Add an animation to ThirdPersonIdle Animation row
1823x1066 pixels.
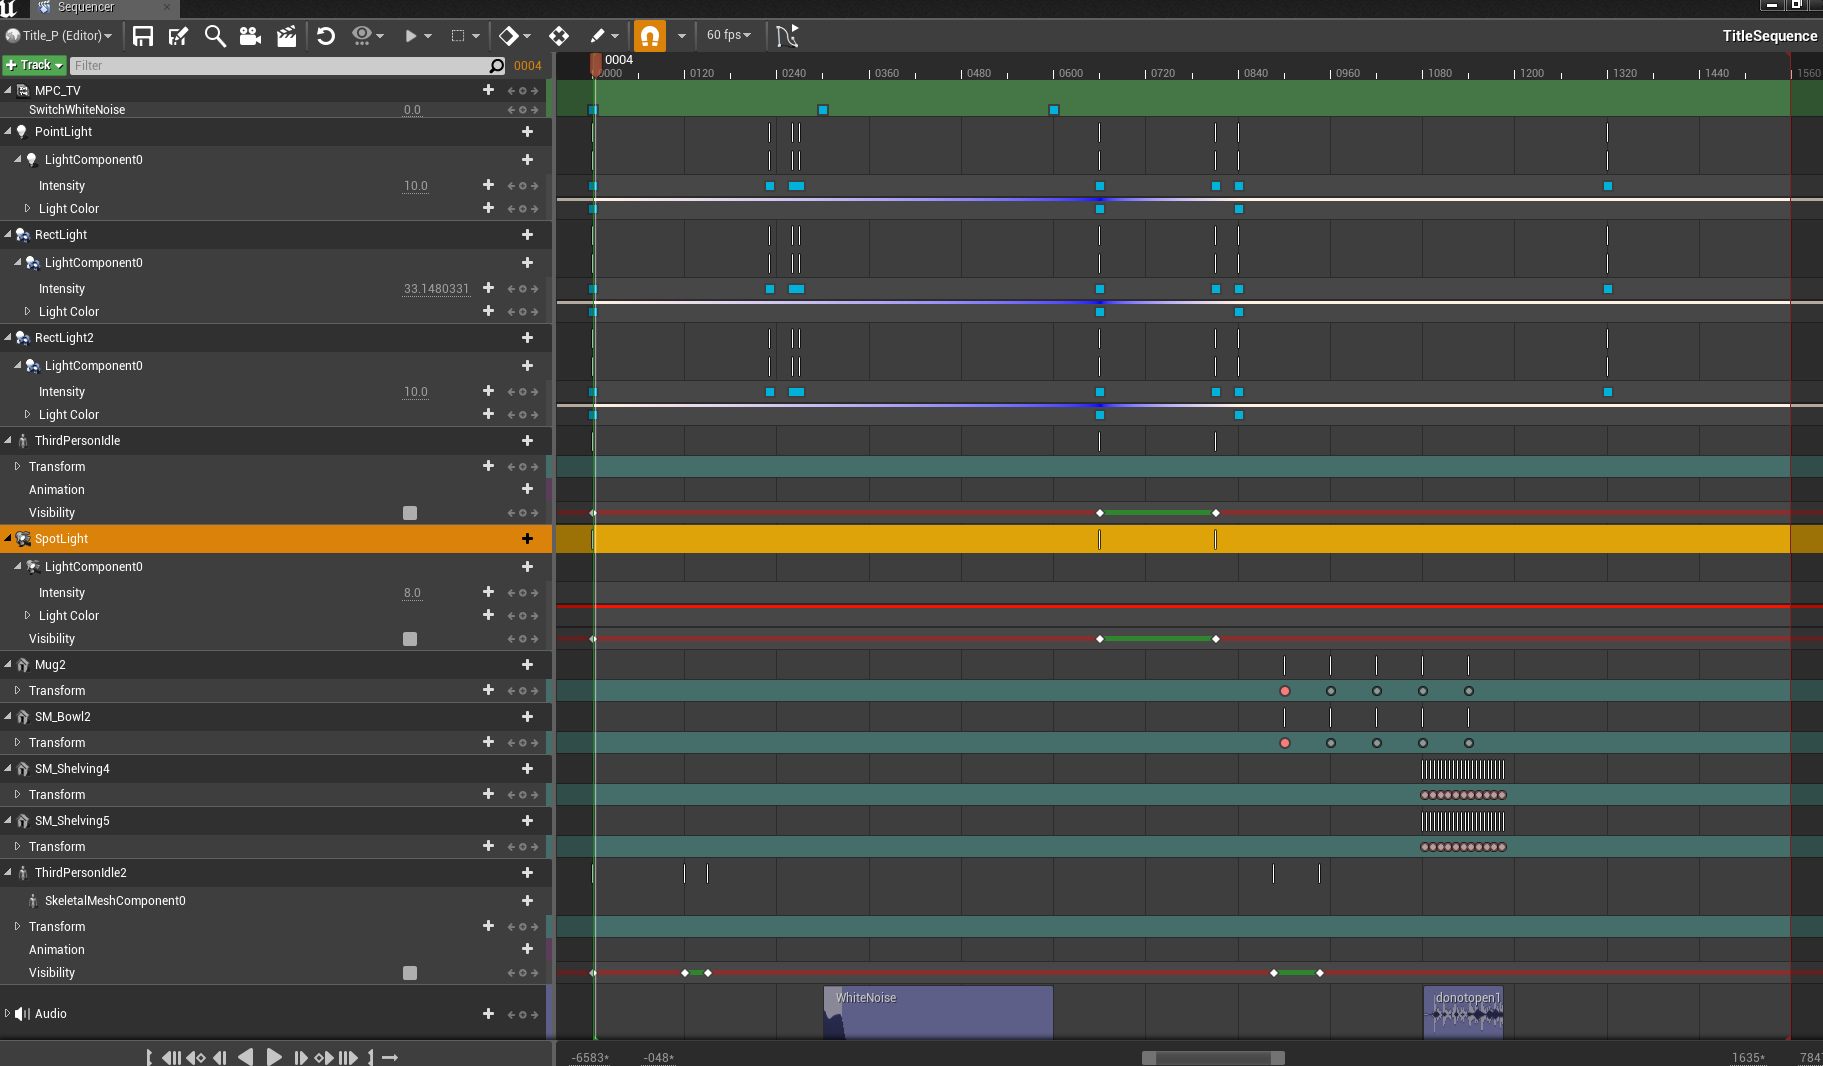tap(527, 489)
